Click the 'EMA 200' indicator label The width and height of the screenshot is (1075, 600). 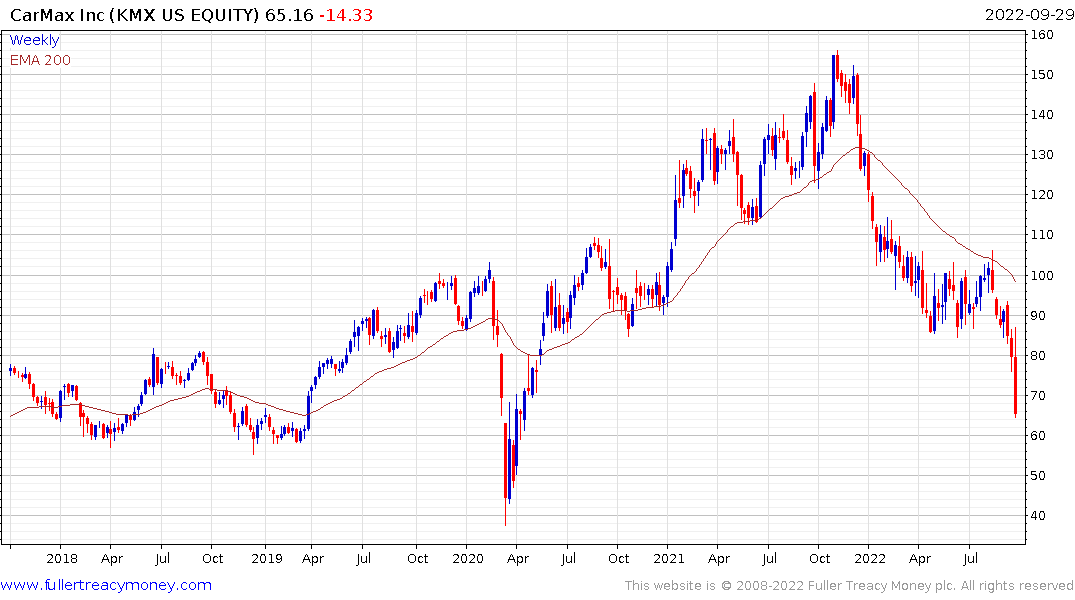tap(40, 60)
